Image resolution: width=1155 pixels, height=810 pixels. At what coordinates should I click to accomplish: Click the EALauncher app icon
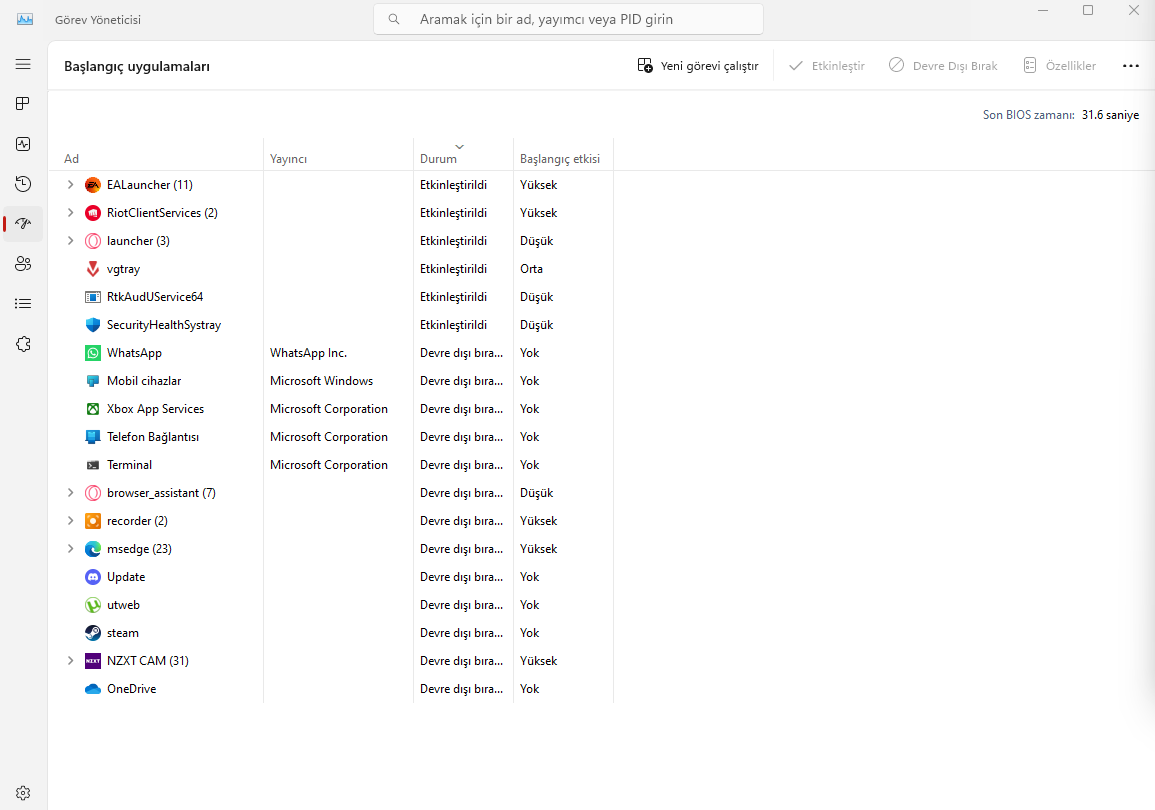coord(93,185)
